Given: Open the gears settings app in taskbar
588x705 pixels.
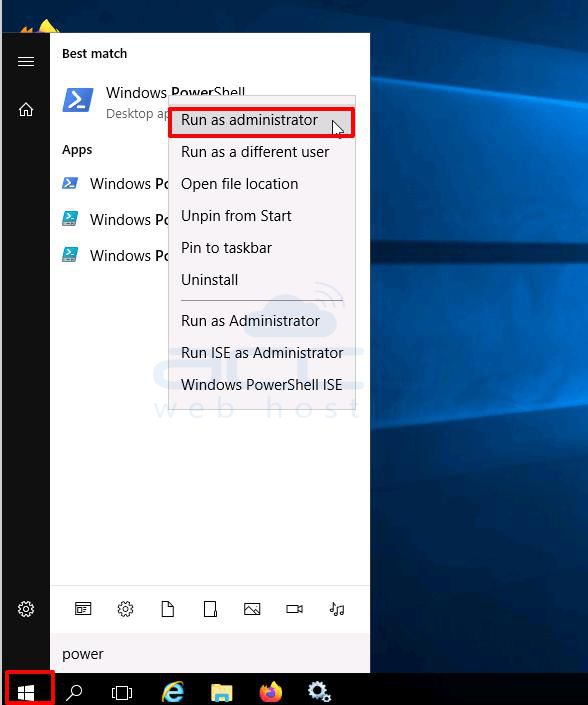Looking at the screenshot, I should pyautogui.click(x=320, y=692).
